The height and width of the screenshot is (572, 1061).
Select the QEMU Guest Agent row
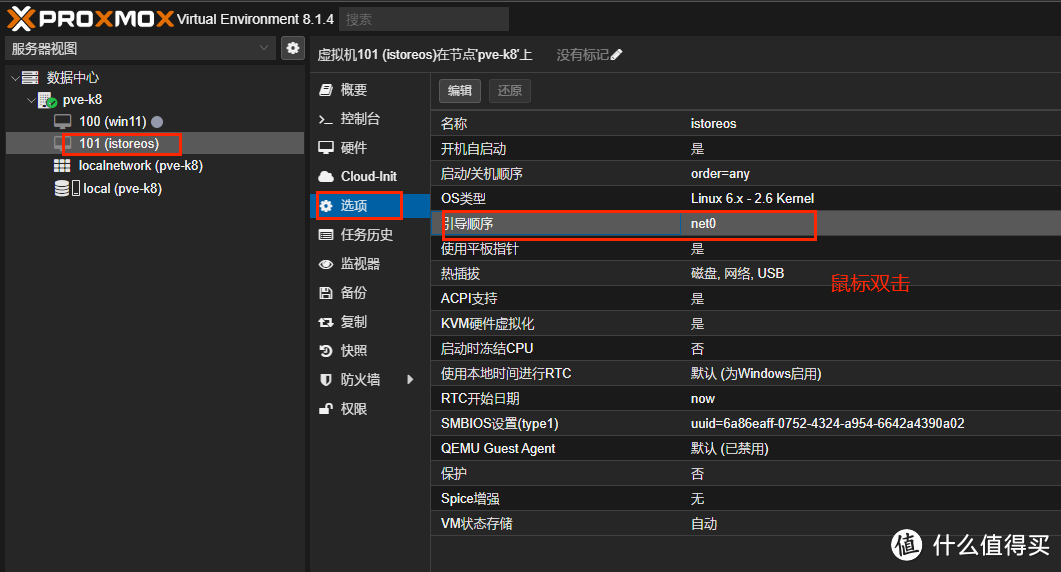tap(746, 449)
